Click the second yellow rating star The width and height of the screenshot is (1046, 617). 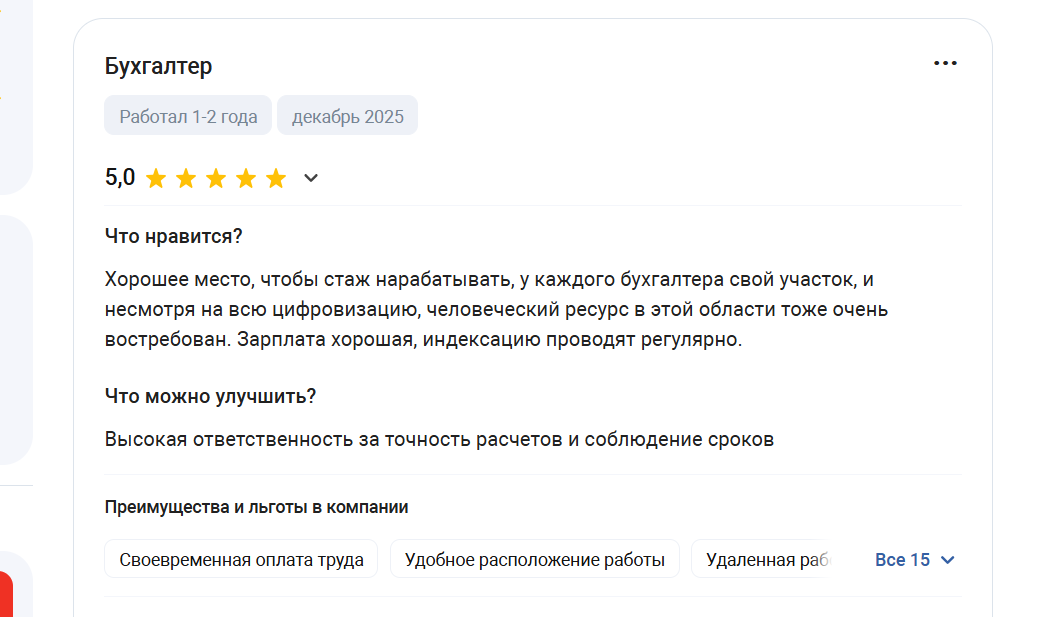[x=186, y=178]
